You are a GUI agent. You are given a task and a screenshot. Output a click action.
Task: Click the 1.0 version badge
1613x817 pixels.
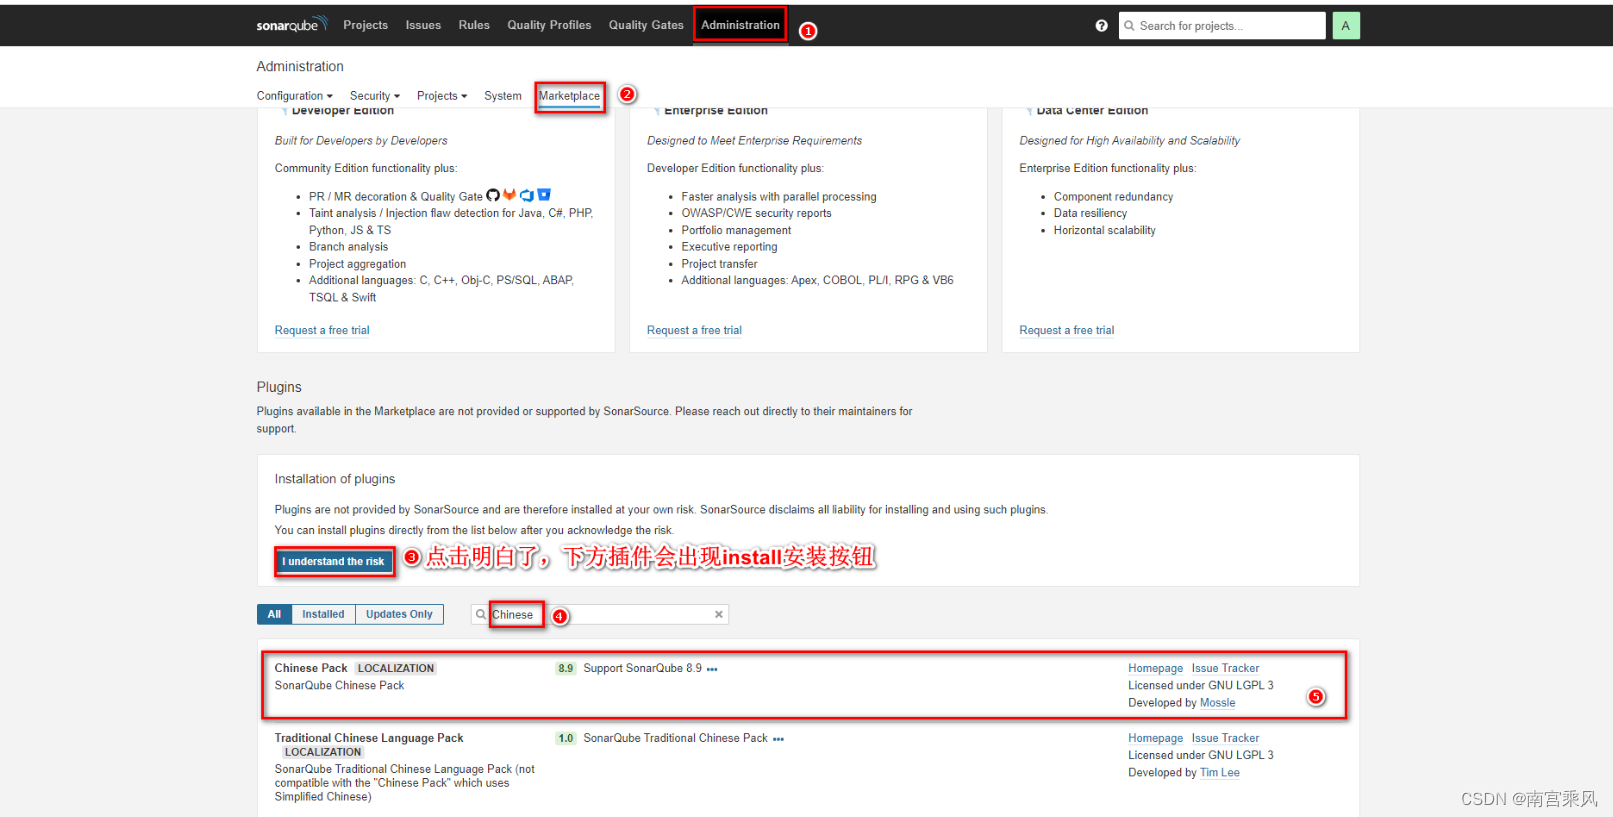[566, 739]
